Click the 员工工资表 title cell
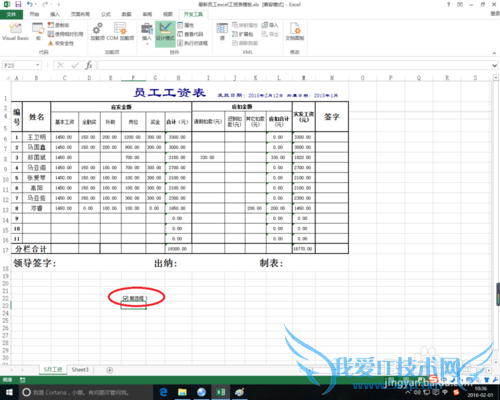500x400 pixels. (x=169, y=93)
